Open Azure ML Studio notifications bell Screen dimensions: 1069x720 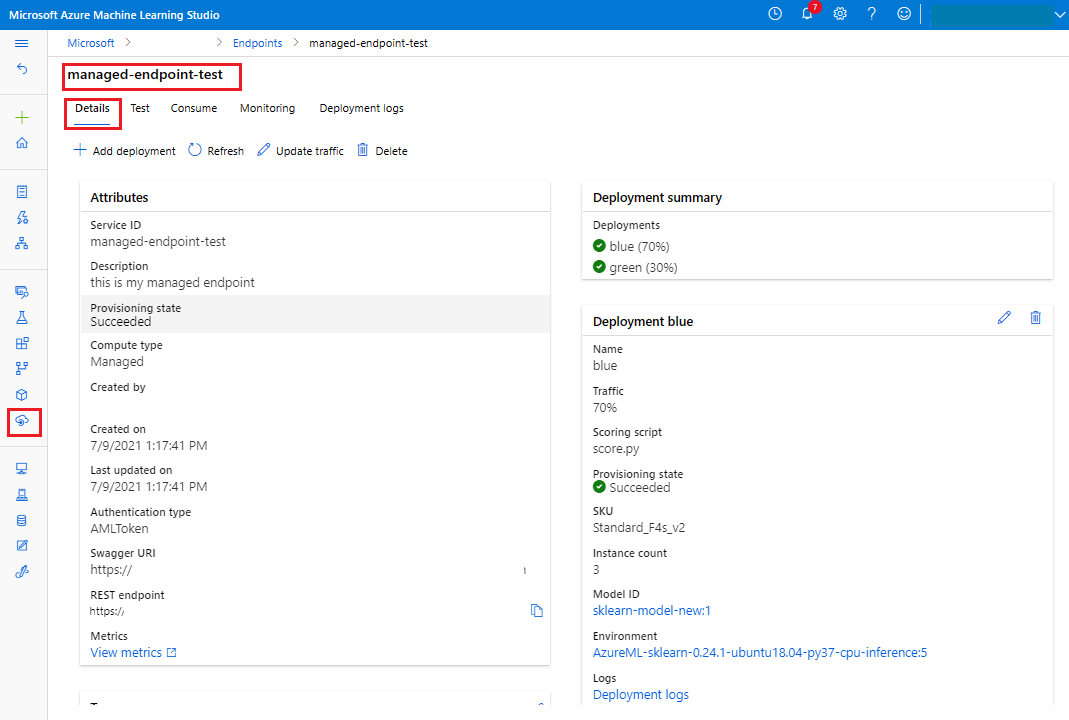807,14
